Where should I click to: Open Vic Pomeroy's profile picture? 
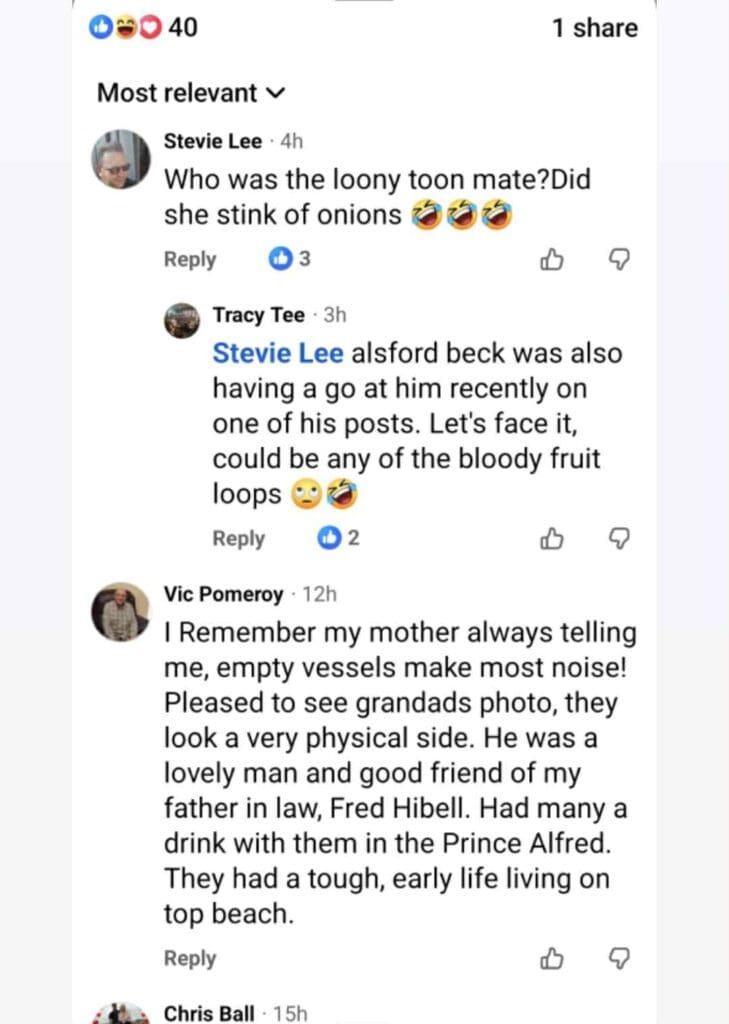pyautogui.click(x=121, y=612)
